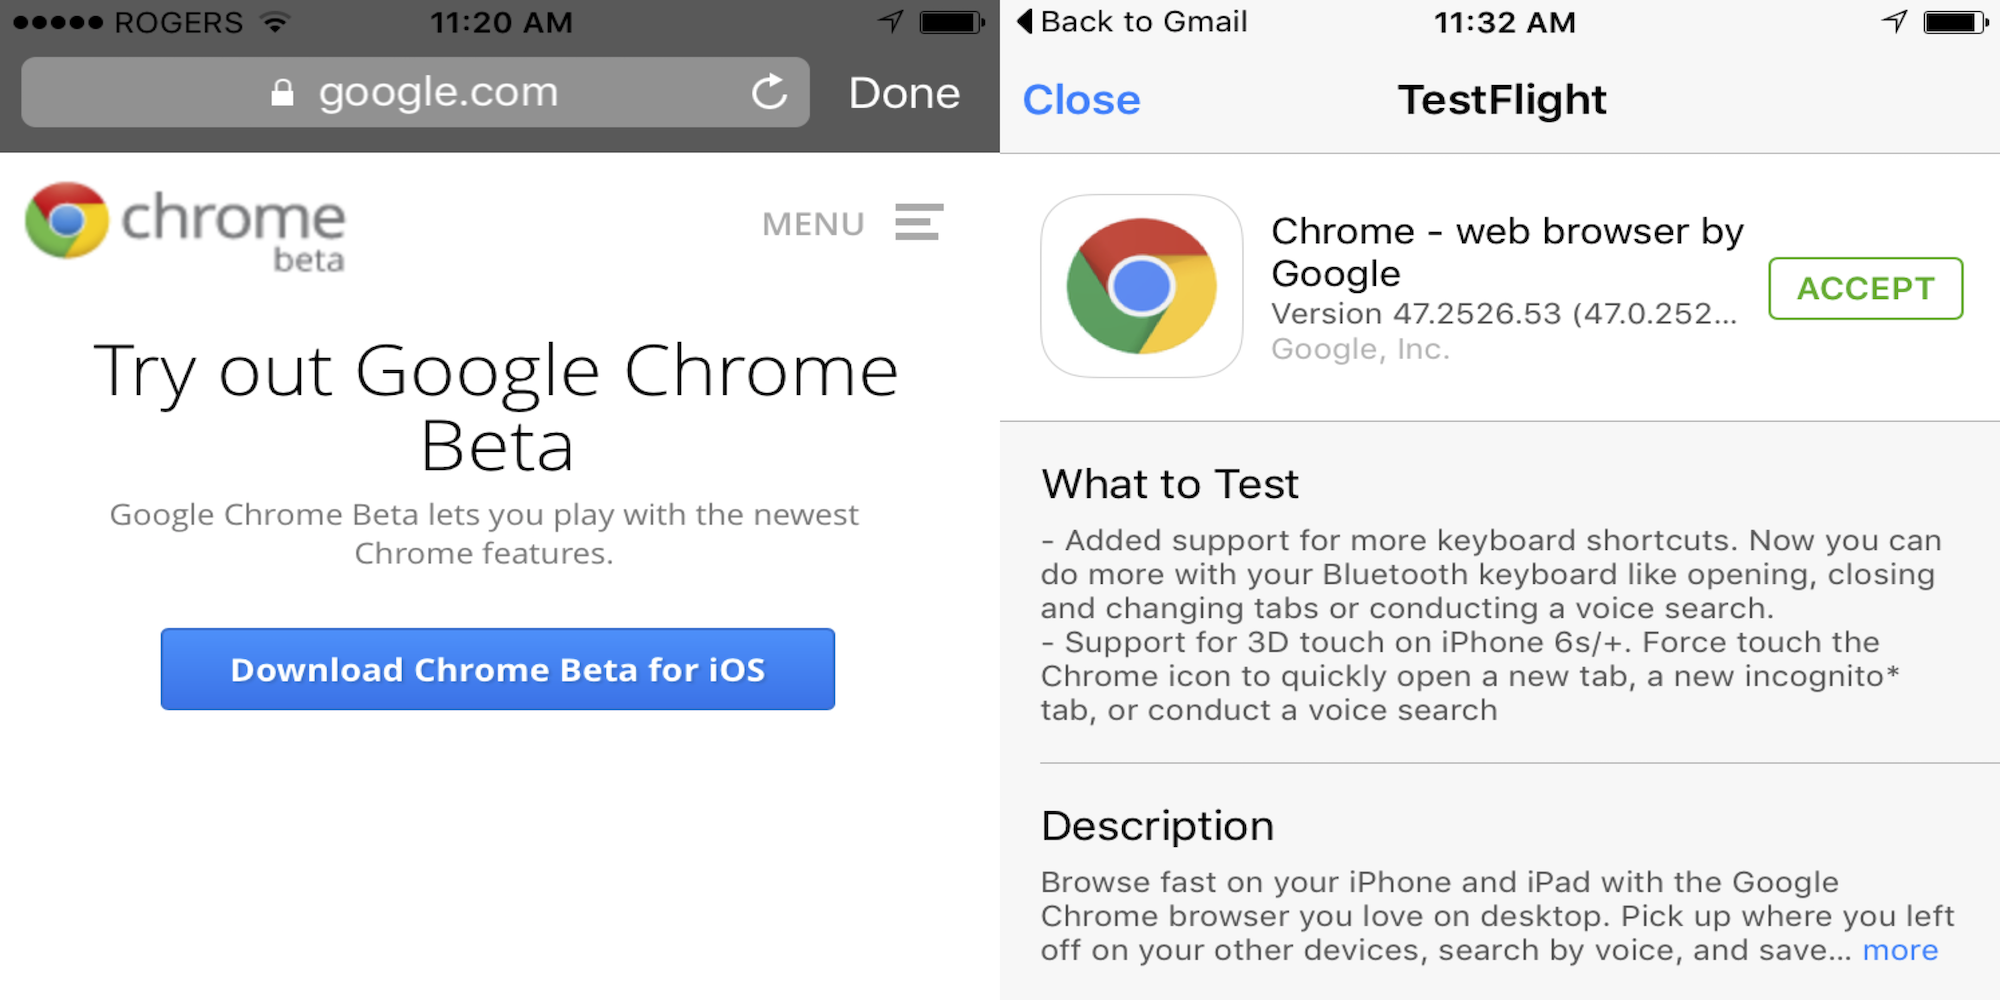Tap Back to Gmail to return
This screenshot has height=1000, width=2000.
coord(1131,22)
